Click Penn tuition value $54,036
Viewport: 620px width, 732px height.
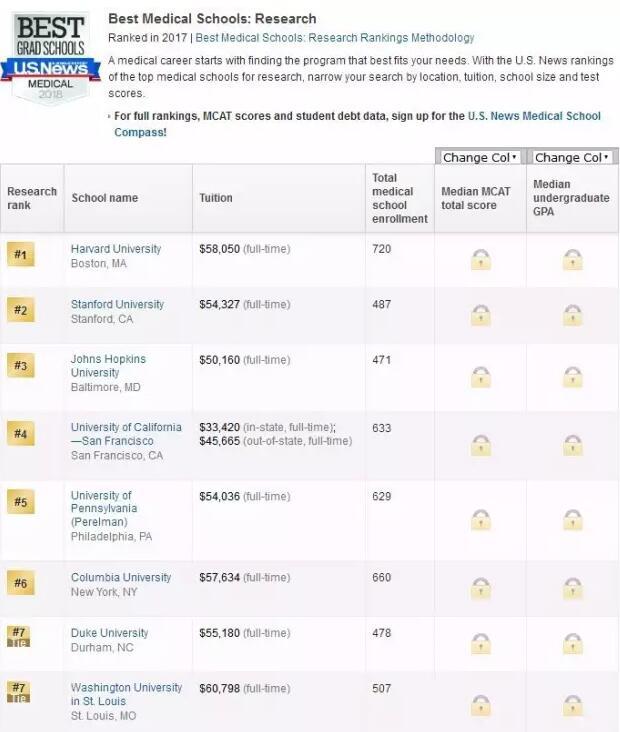(x=219, y=496)
